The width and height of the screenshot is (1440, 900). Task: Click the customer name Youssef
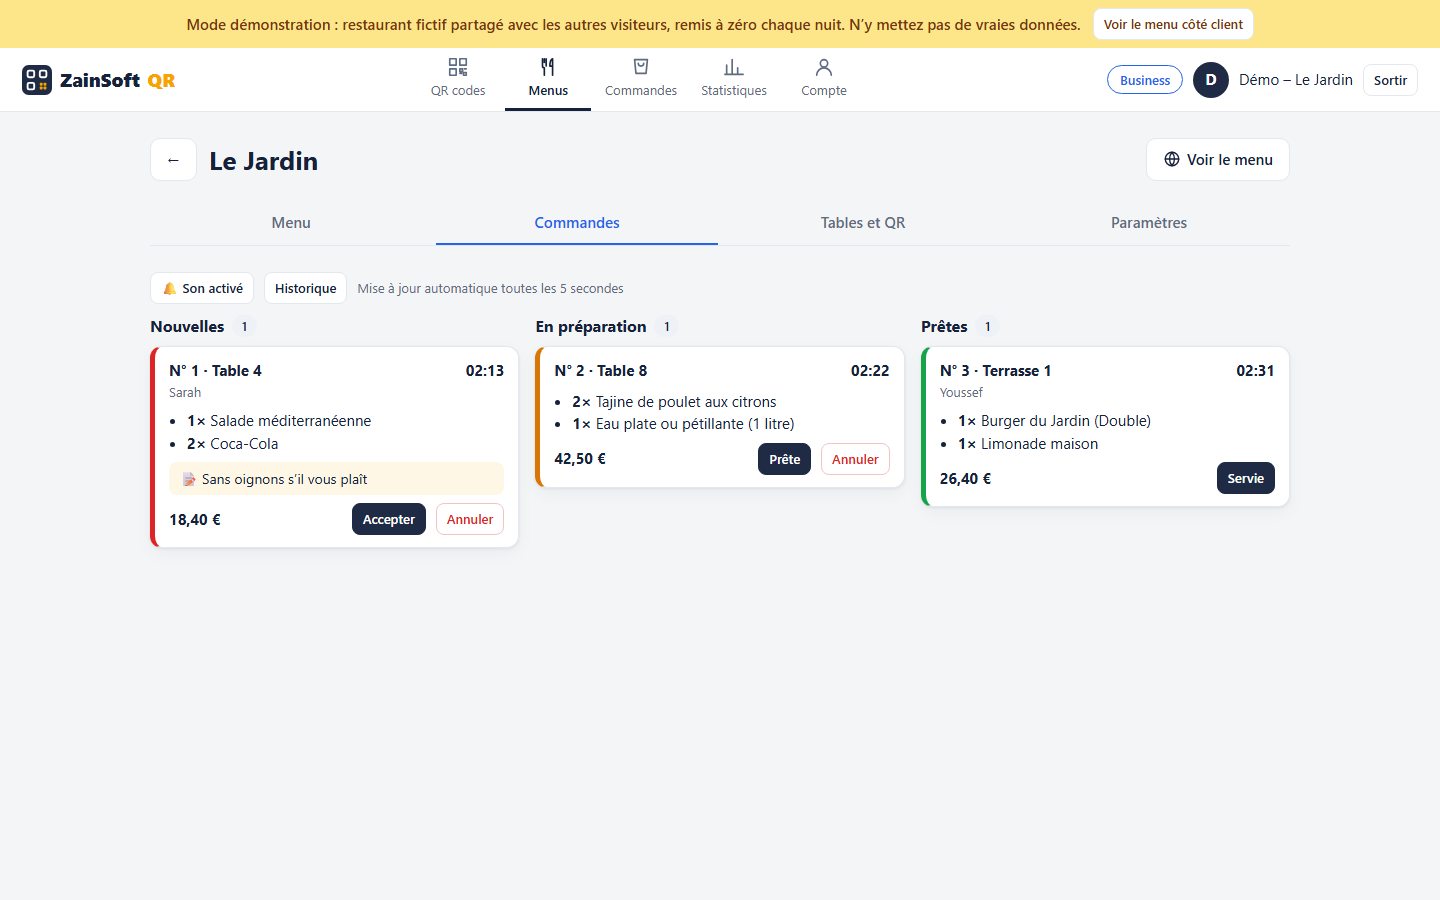961,393
